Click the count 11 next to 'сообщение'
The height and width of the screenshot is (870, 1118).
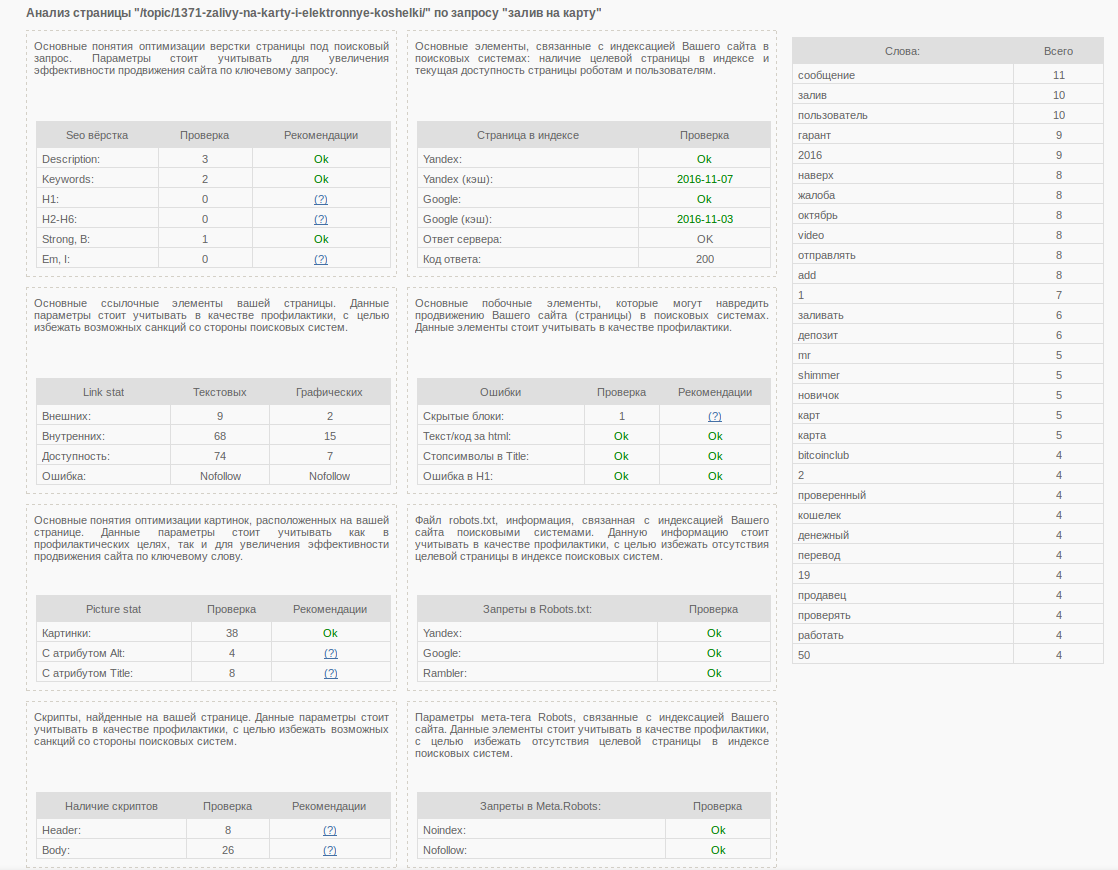pos(1059,75)
